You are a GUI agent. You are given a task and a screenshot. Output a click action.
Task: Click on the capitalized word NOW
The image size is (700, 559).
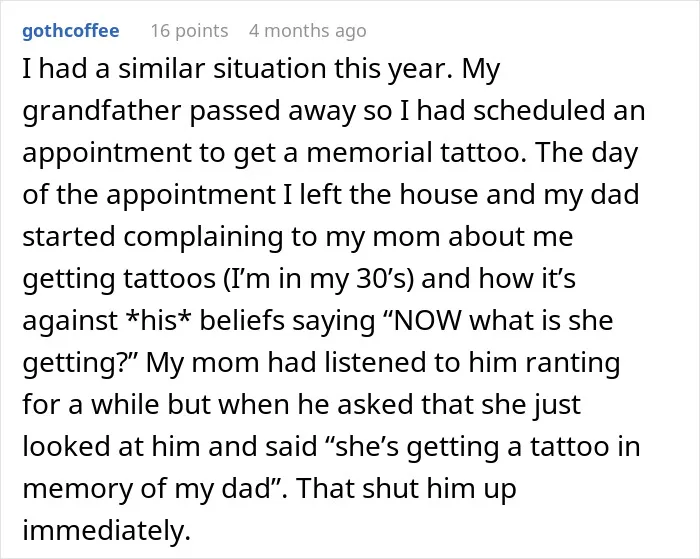coord(426,320)
